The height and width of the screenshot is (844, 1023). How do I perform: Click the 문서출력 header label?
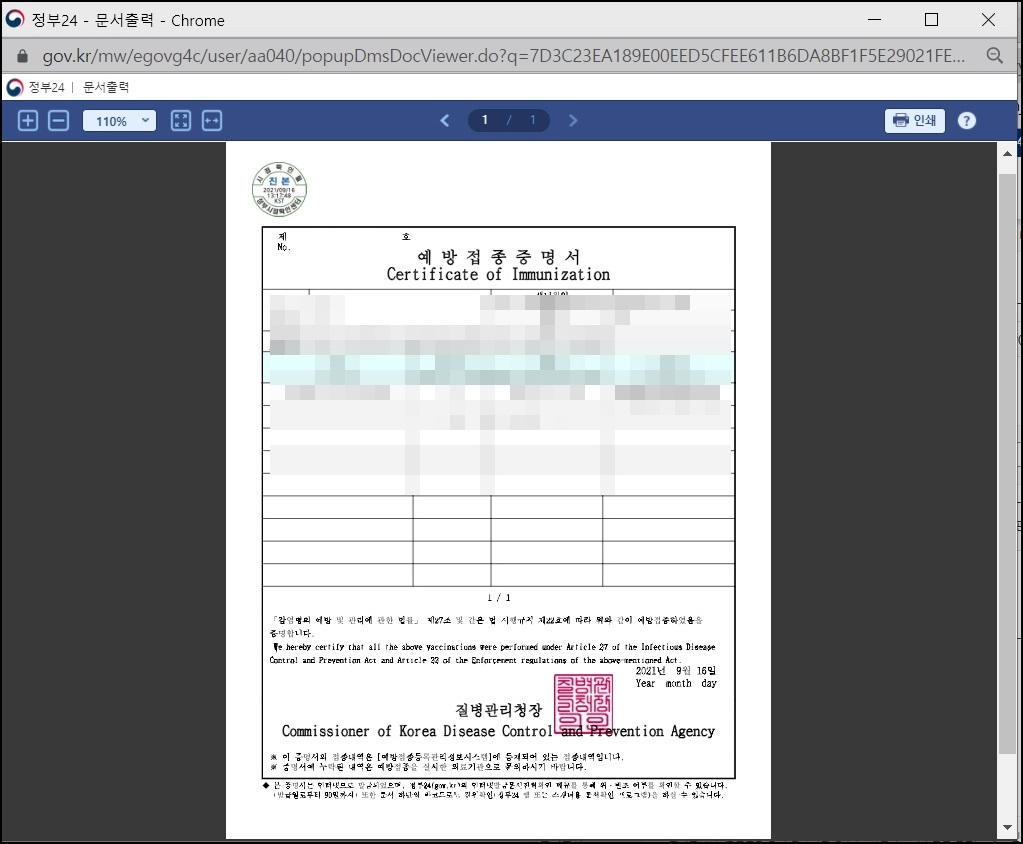(106, 87)
